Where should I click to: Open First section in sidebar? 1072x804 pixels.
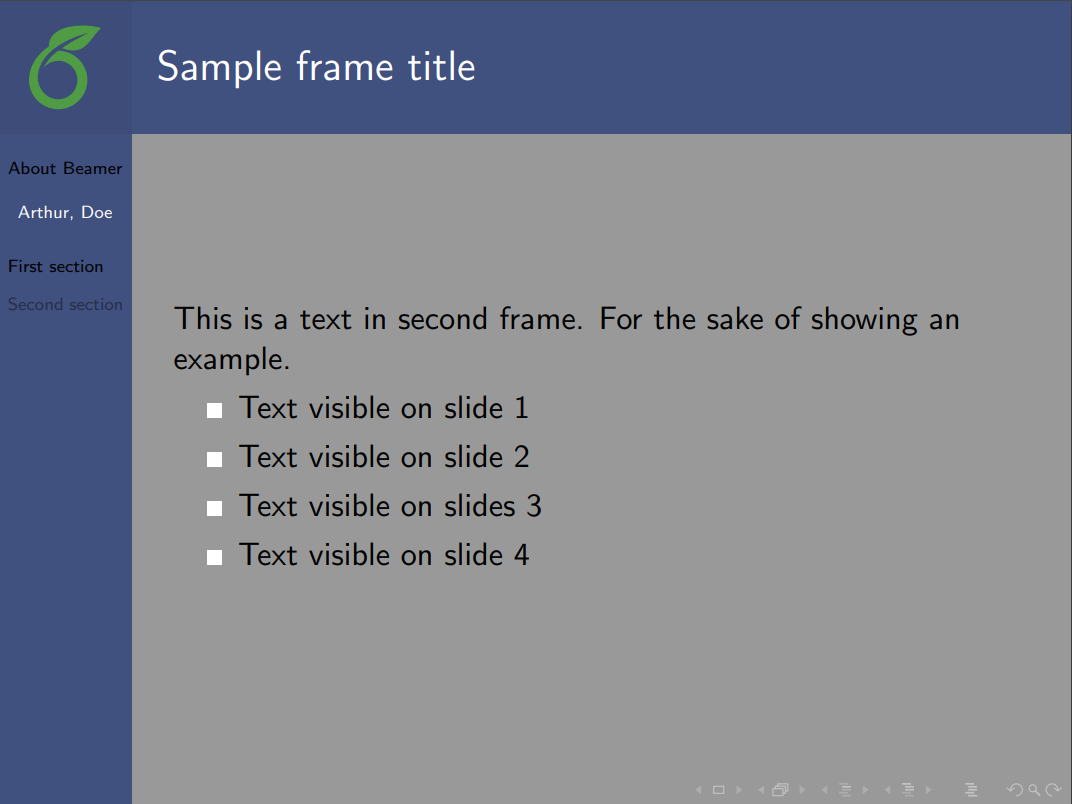[x=55, y=266]
